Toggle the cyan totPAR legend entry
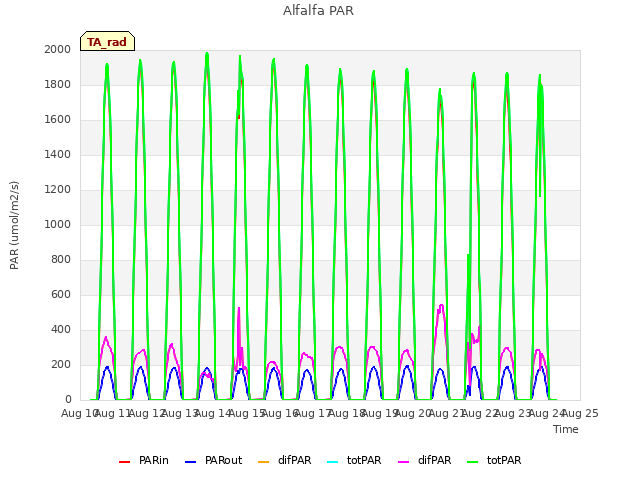The height and width of the screenshot is (480, 640). click(x=354, y=460)
